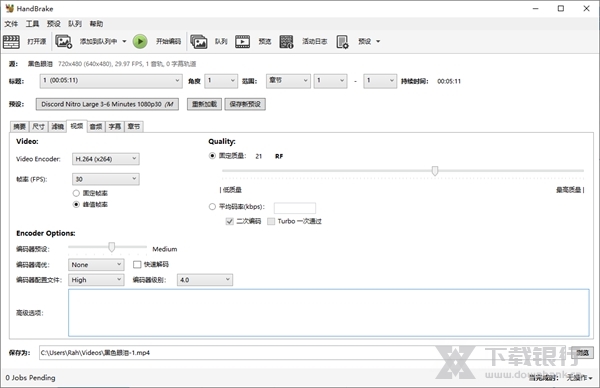Viewport: 600px width, 388px height.
Task: Open the encoder level 4.0 dropdown
Action: coord(205,280)
